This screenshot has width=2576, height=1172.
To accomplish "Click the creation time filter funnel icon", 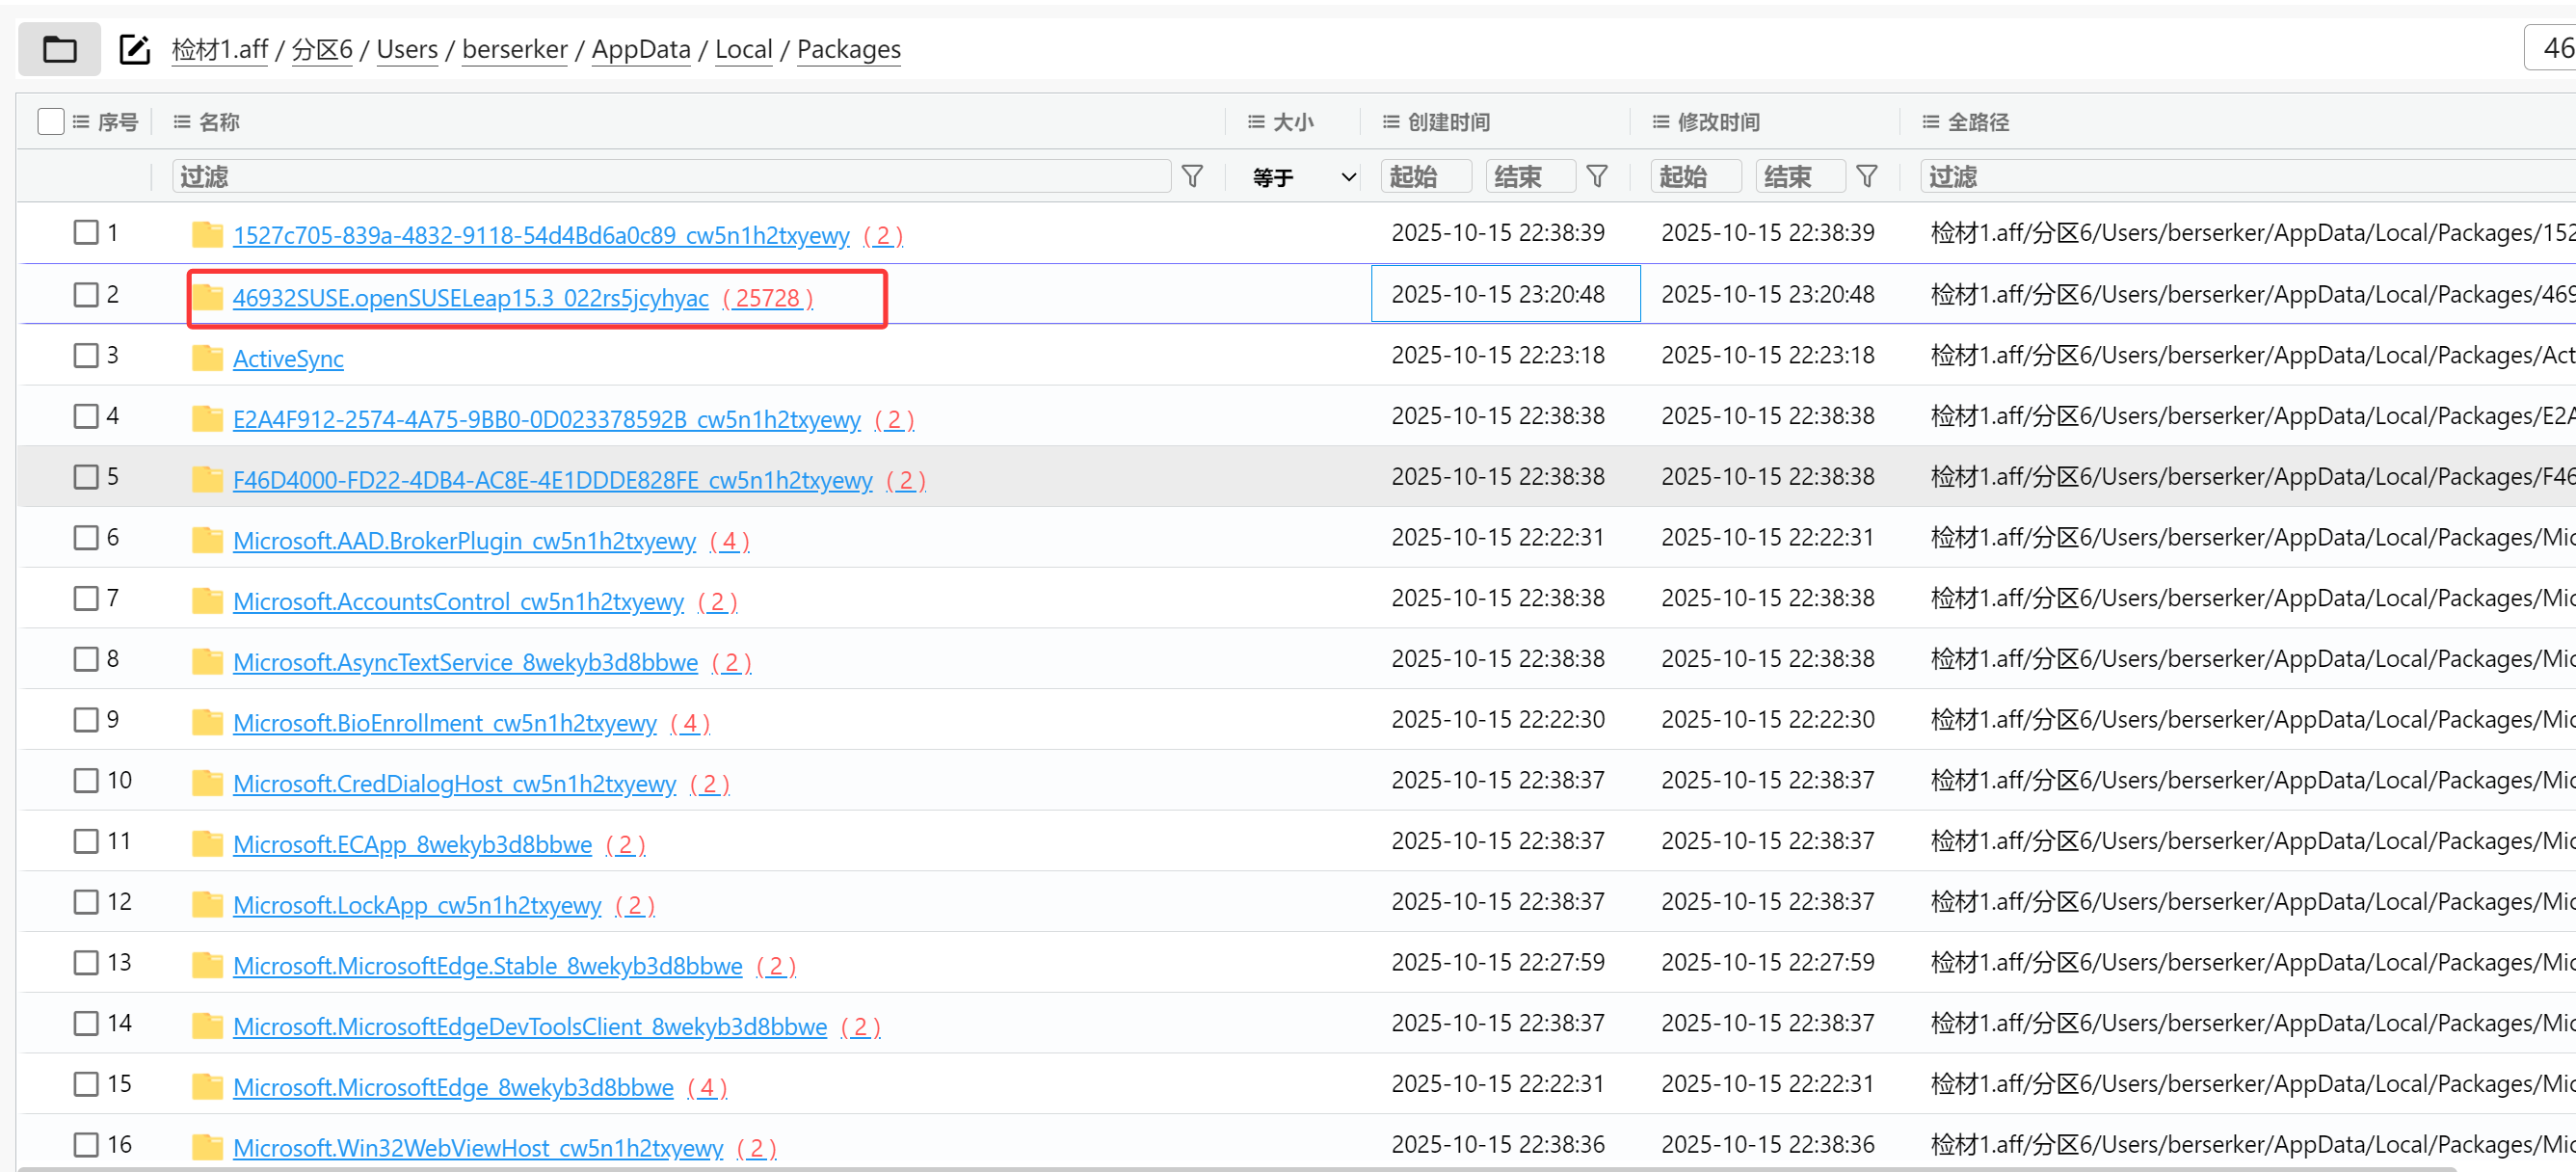I will pyautogui.click(x=1597, y=177).
